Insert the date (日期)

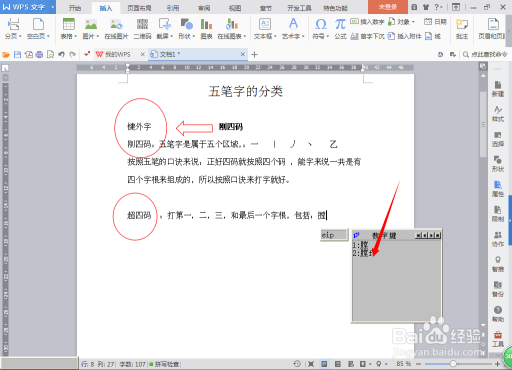tap(435, 22)
